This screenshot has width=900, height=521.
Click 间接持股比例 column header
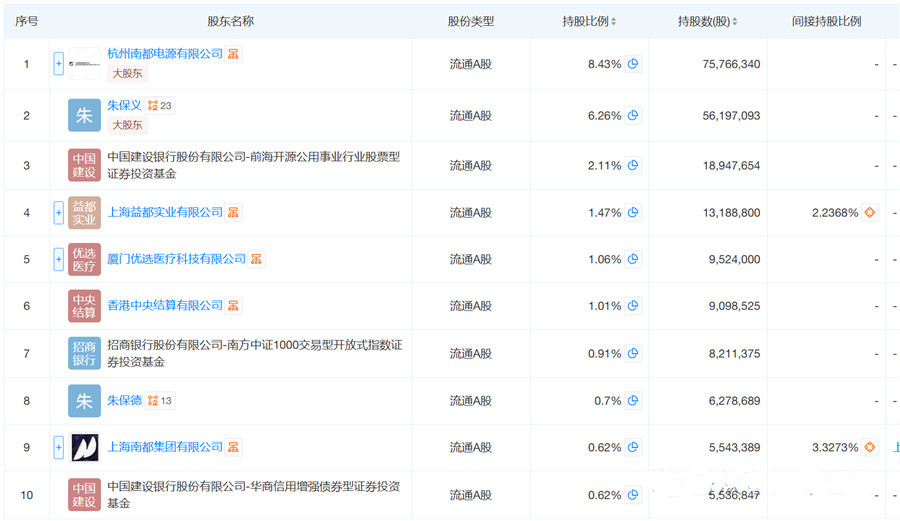[826, 21]
